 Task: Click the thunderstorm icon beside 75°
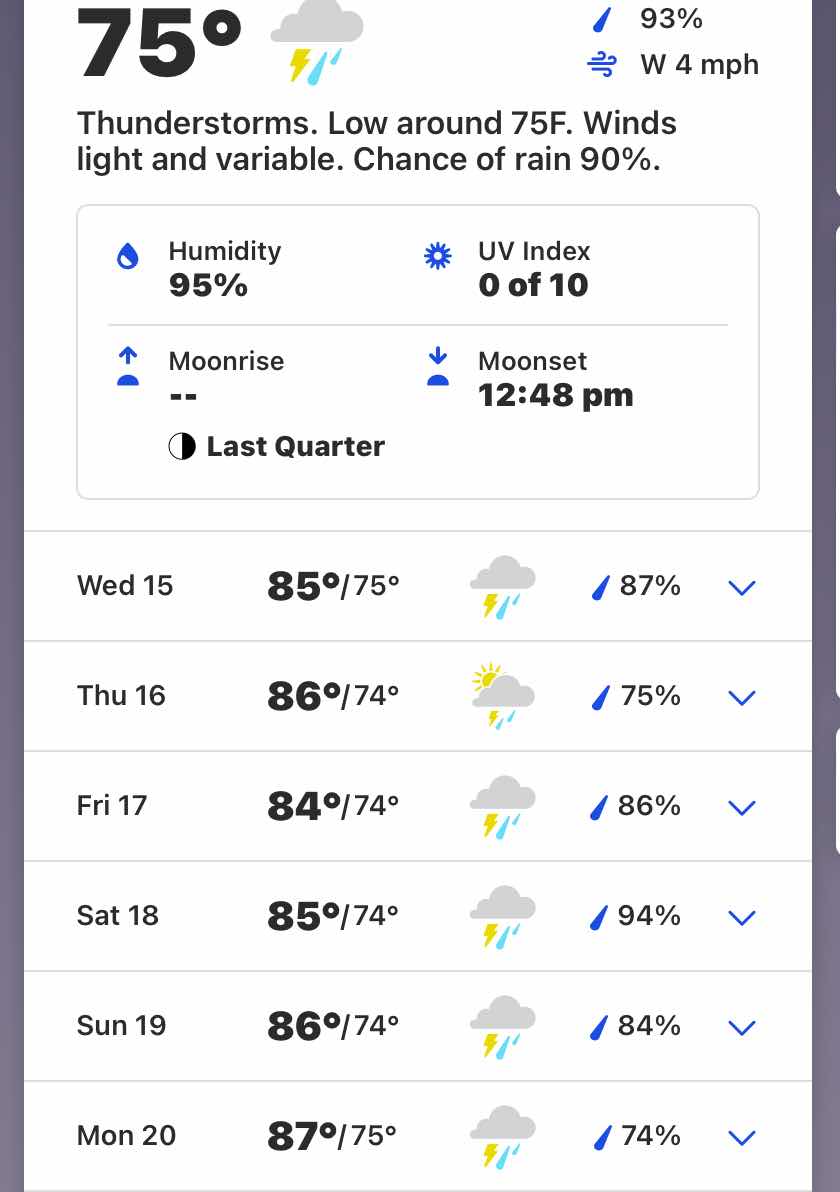tap(317, 40)
